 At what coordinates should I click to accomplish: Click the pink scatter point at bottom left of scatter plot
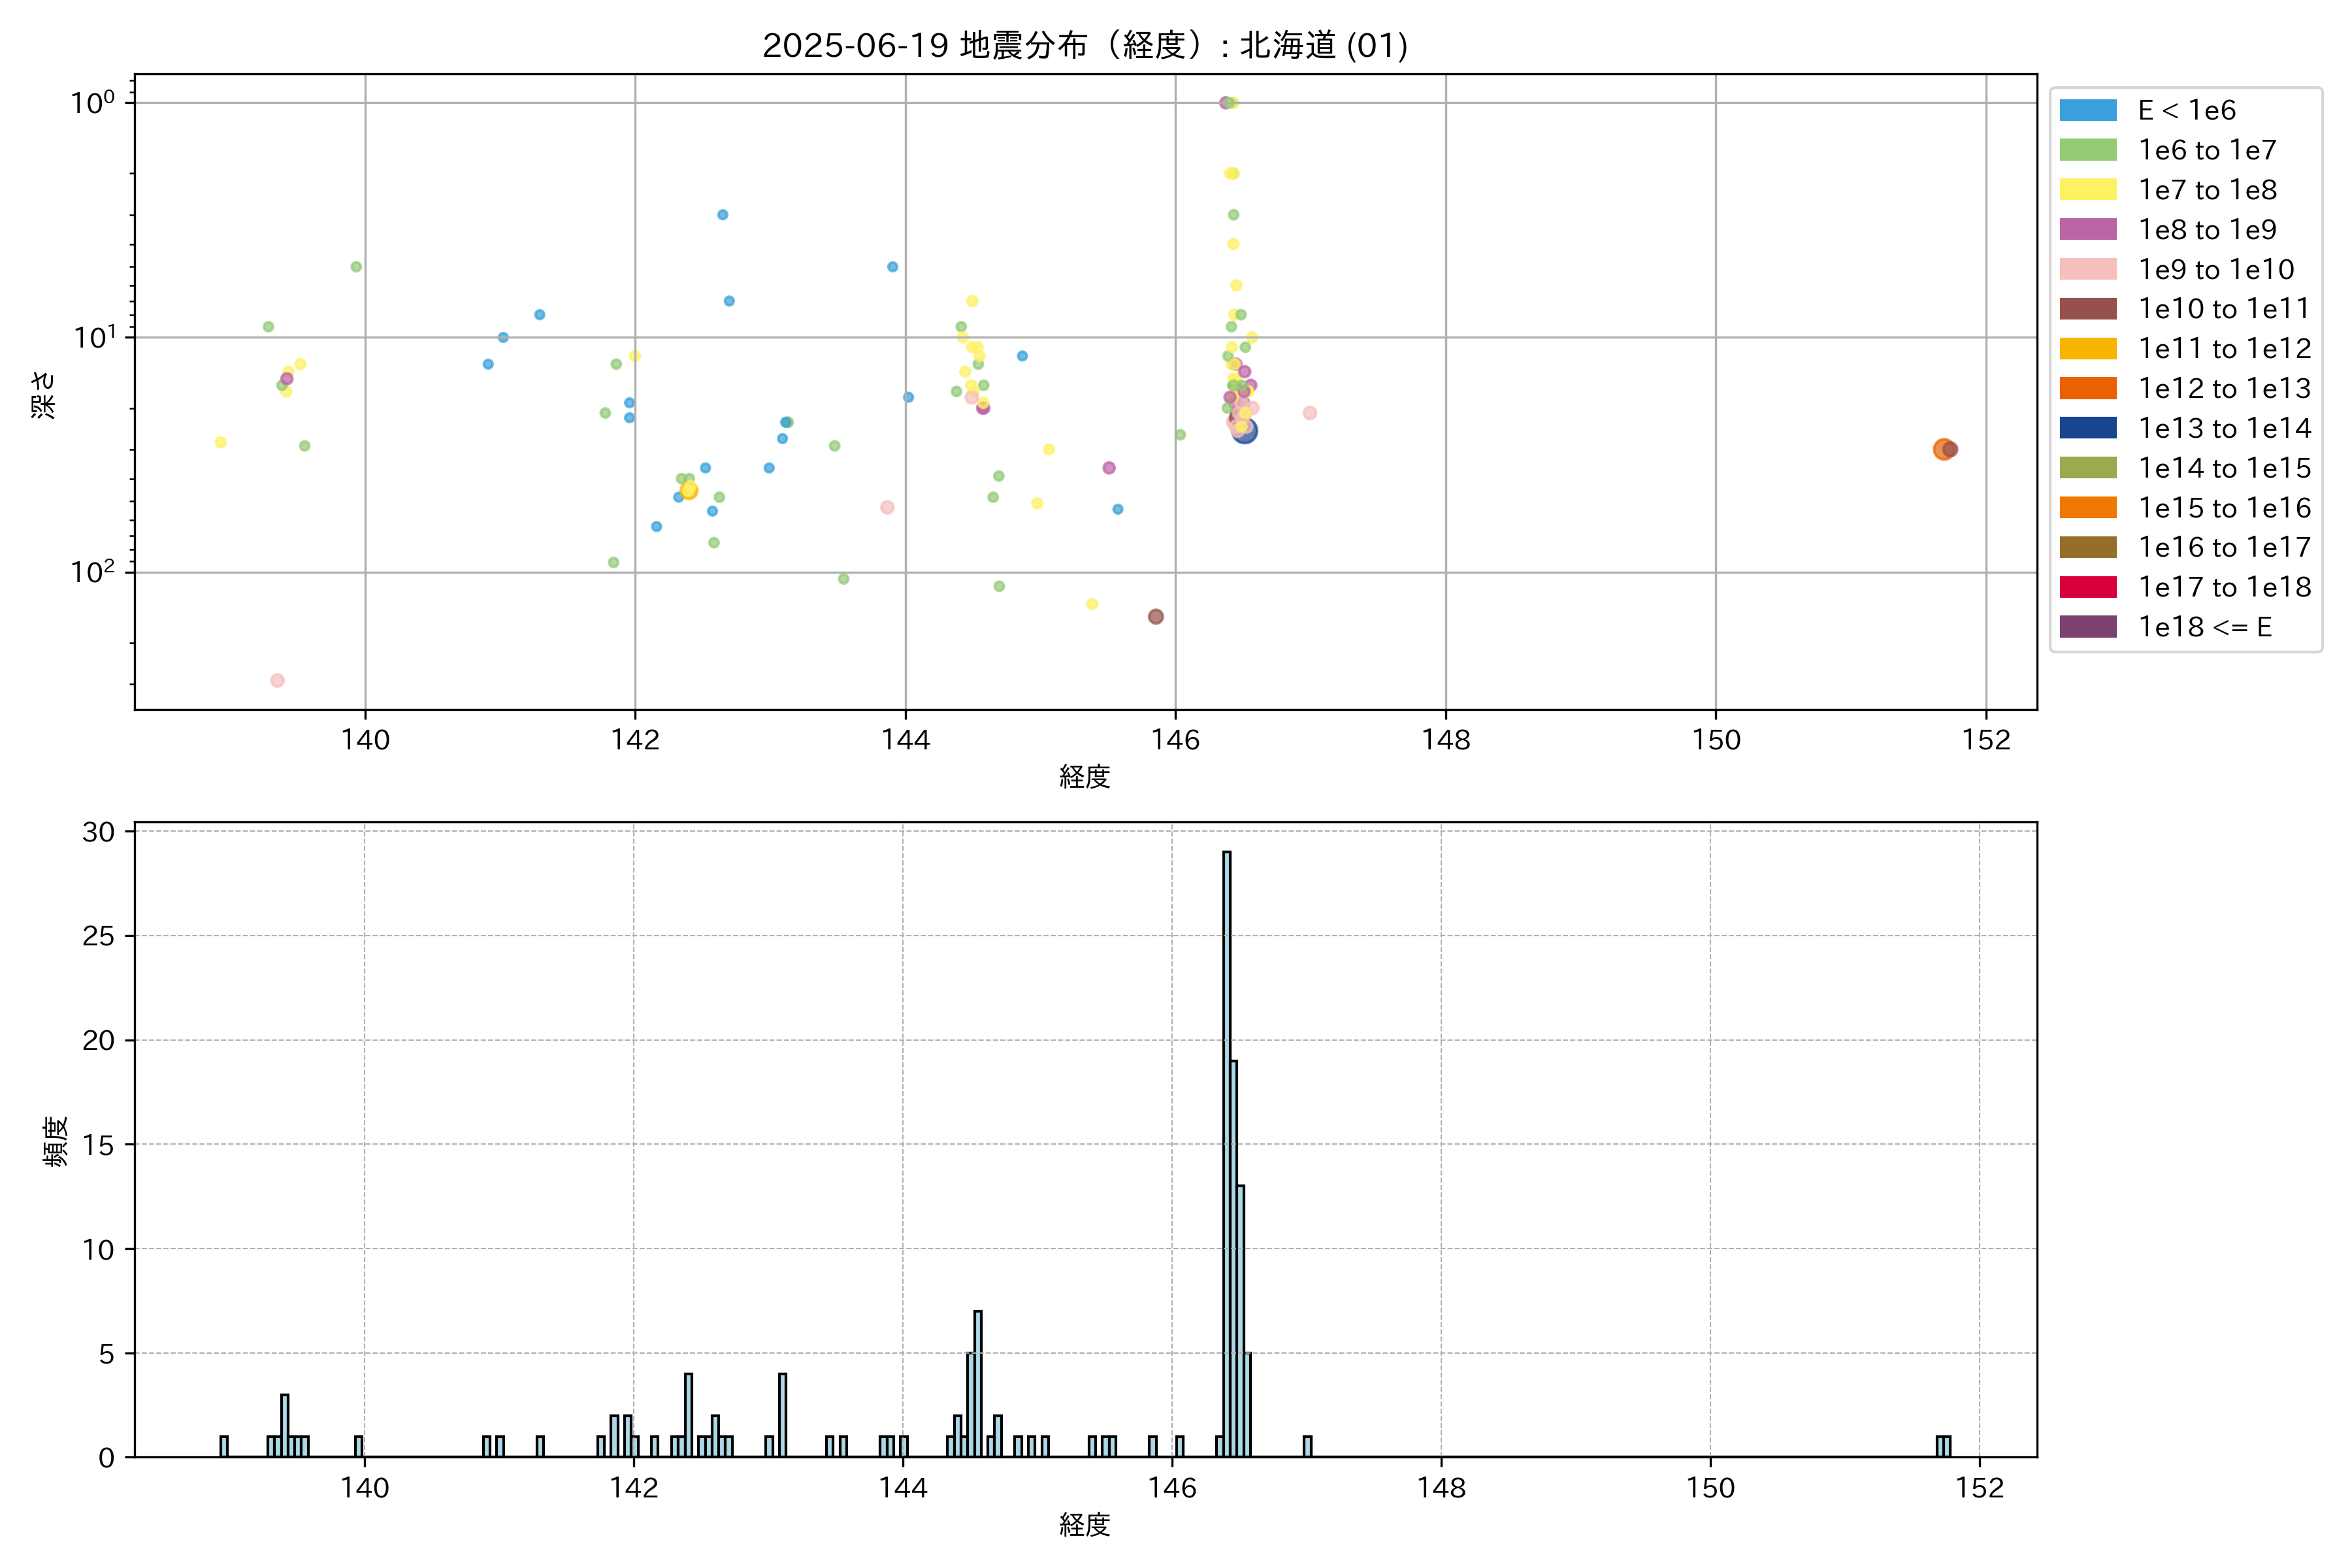click(278, 681)
